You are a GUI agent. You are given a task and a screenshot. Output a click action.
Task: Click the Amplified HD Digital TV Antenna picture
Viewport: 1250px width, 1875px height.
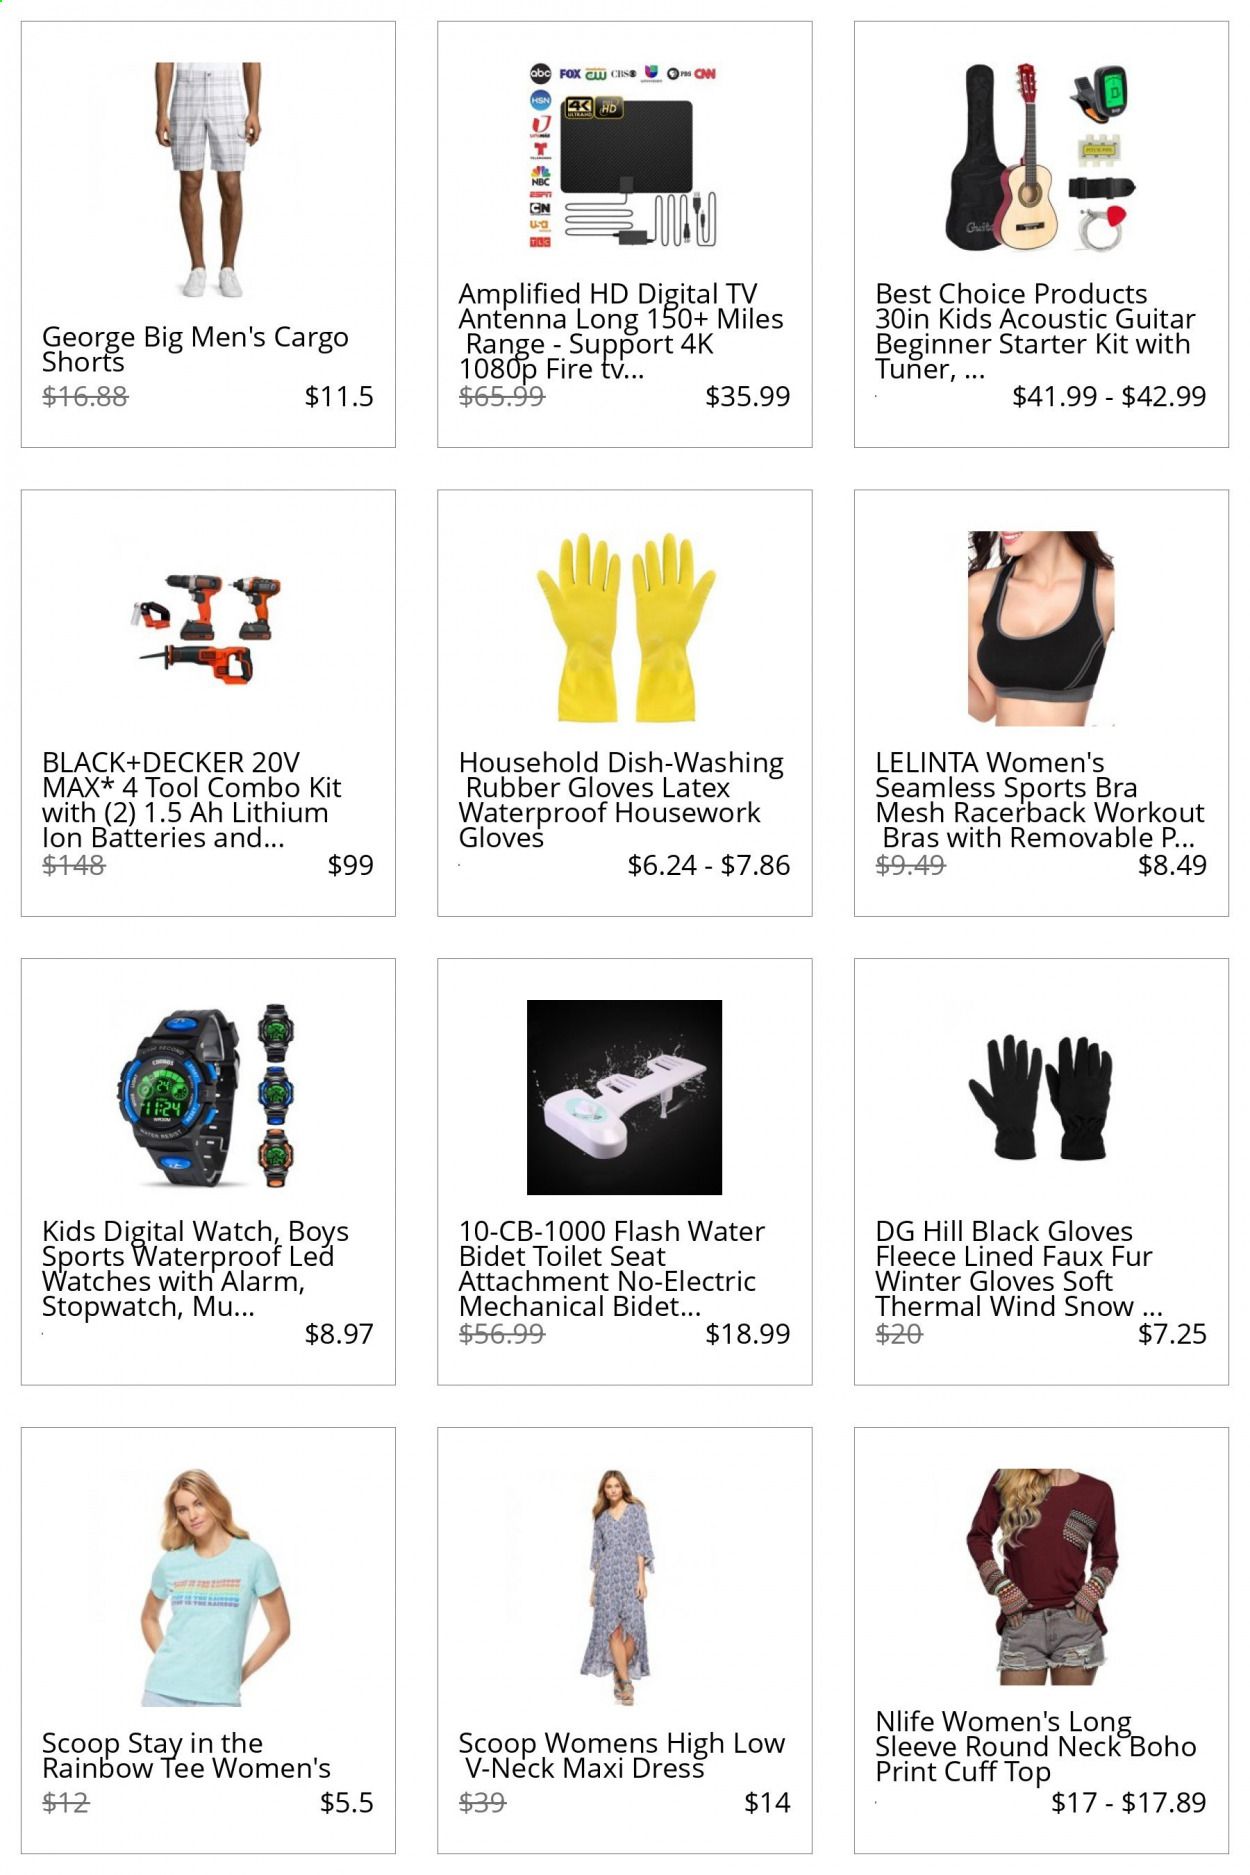pos(624,159)
